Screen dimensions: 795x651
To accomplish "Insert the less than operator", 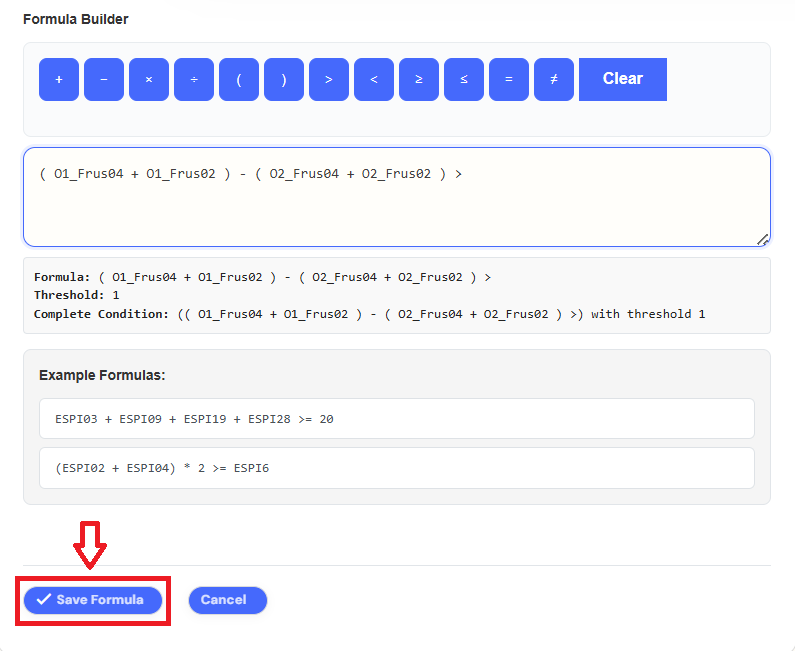I will point(374,79).
